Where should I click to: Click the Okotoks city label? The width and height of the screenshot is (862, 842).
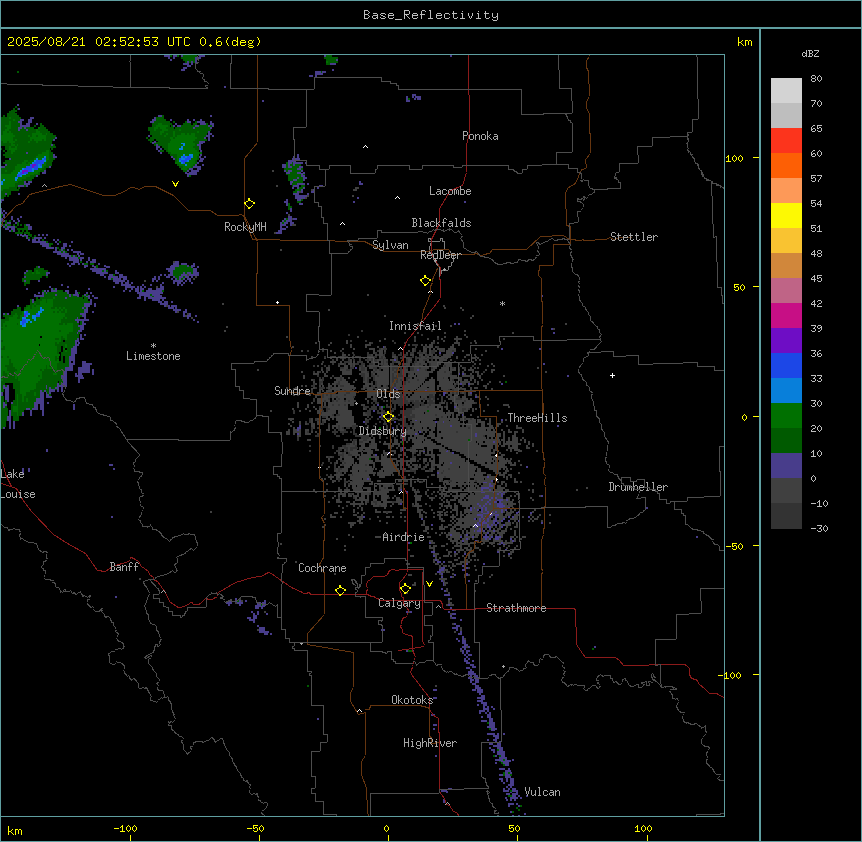[412, 700]
